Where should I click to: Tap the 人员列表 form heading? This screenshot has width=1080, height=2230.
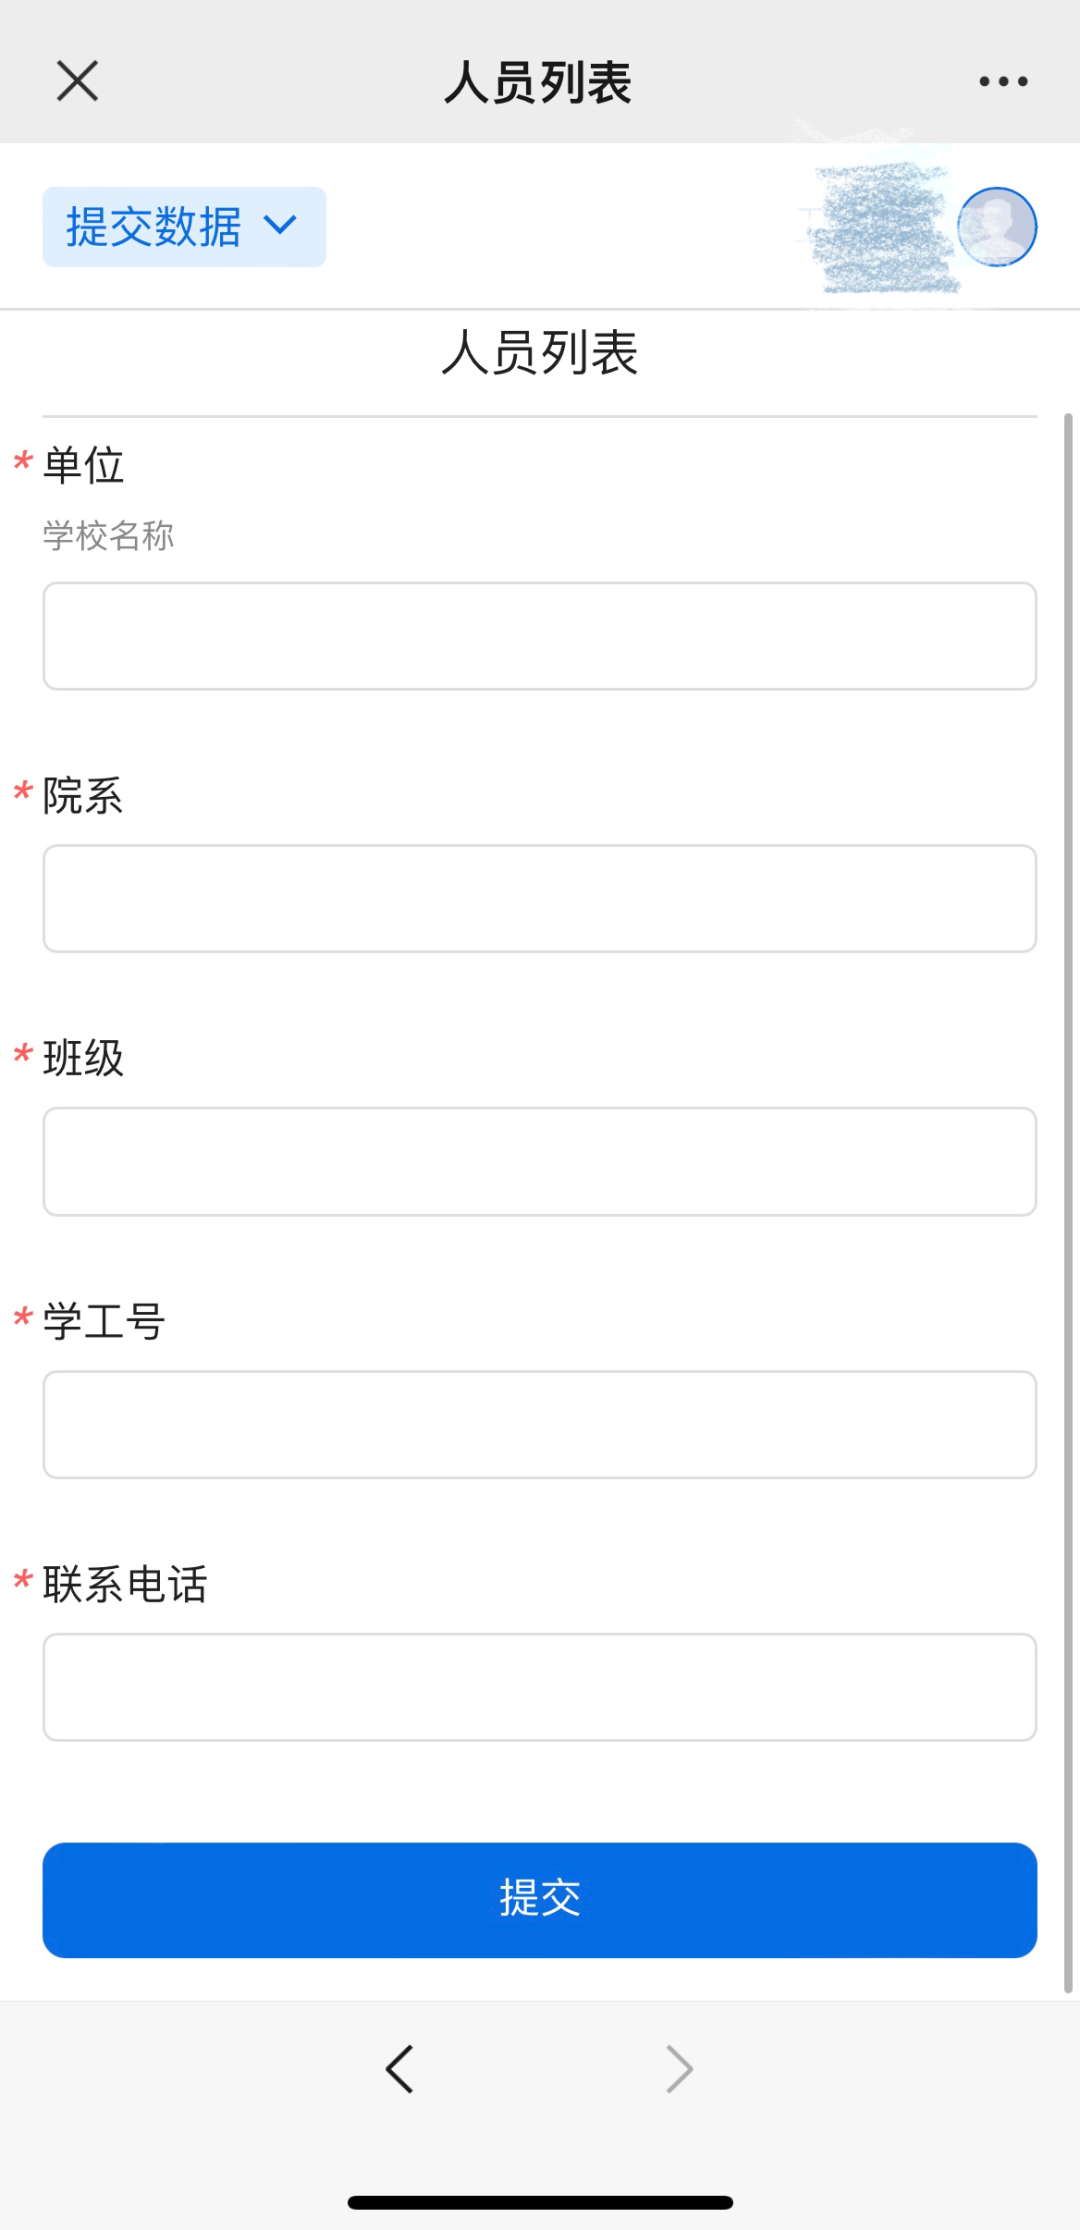coord(540,353)
